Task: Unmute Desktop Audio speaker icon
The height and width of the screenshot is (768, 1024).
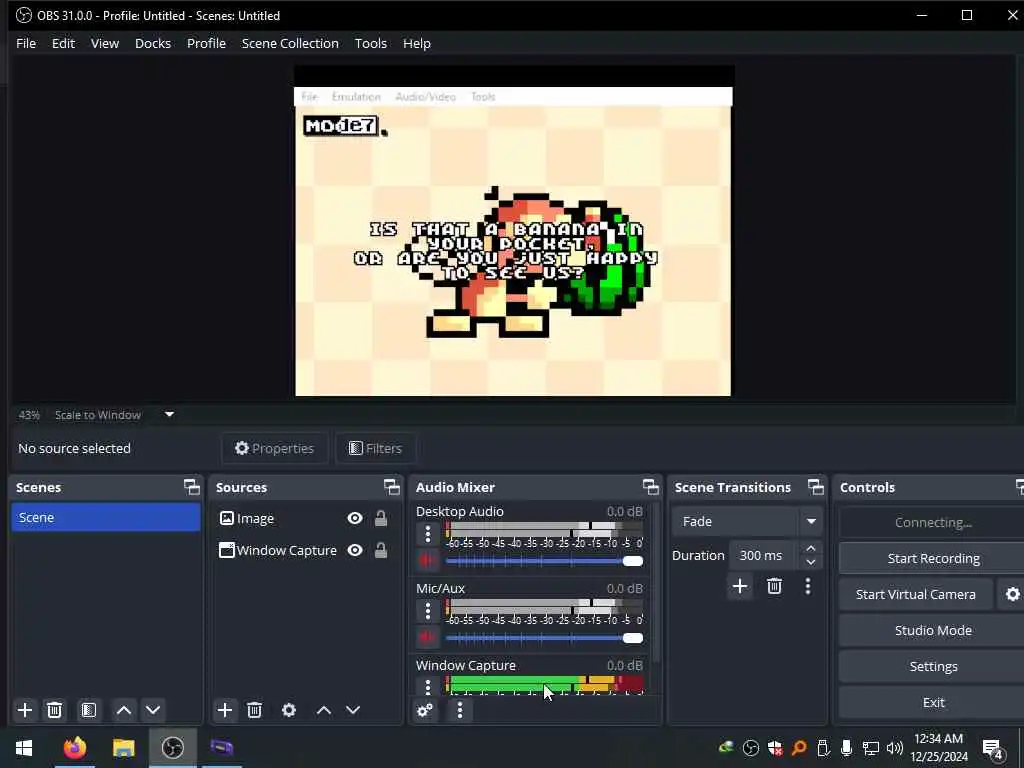Action: pos(427,560)
